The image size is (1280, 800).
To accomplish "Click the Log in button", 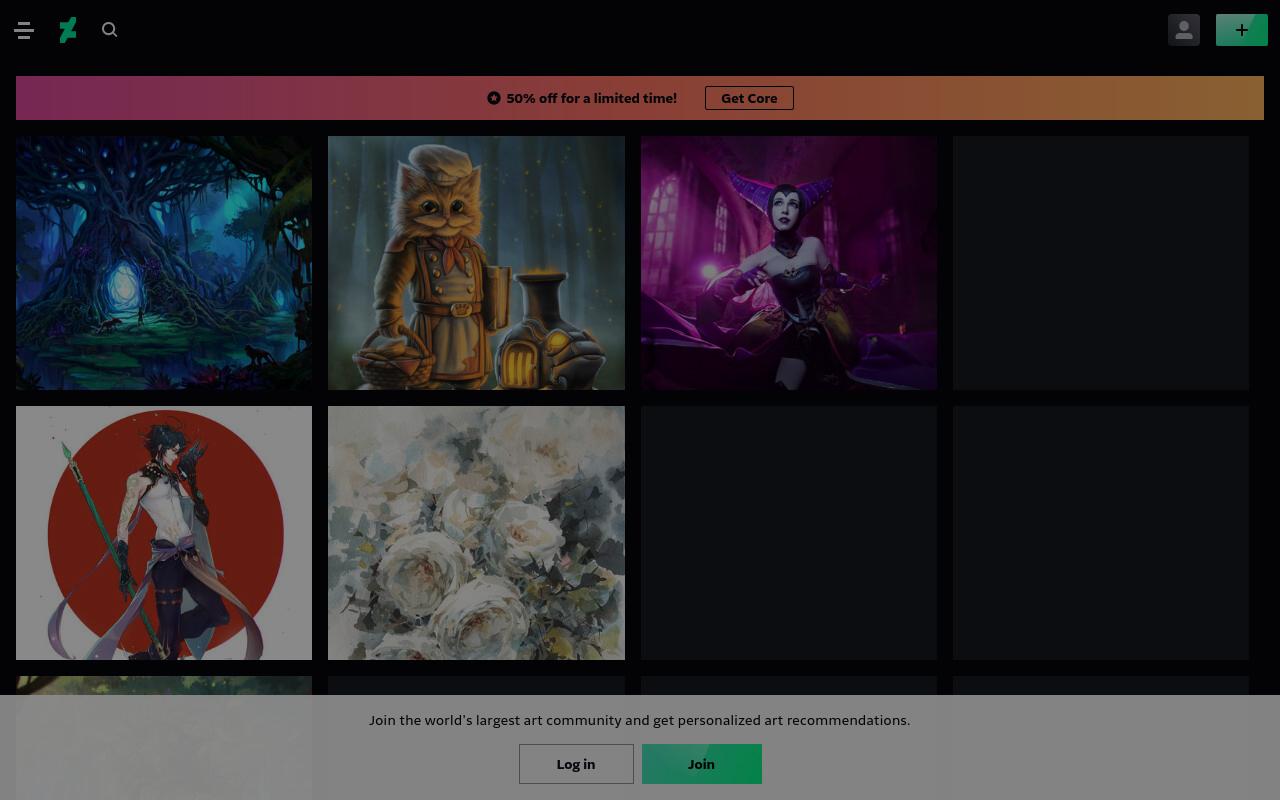I will point(576,764).
